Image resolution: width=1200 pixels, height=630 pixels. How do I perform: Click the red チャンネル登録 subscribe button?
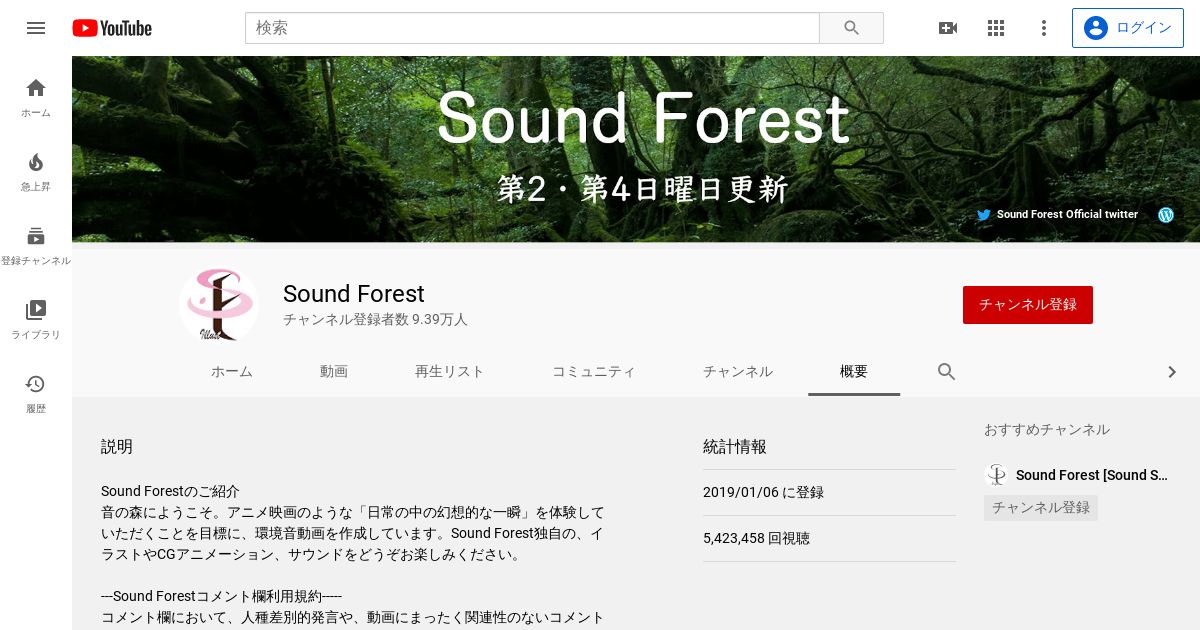pos(1028,305)
